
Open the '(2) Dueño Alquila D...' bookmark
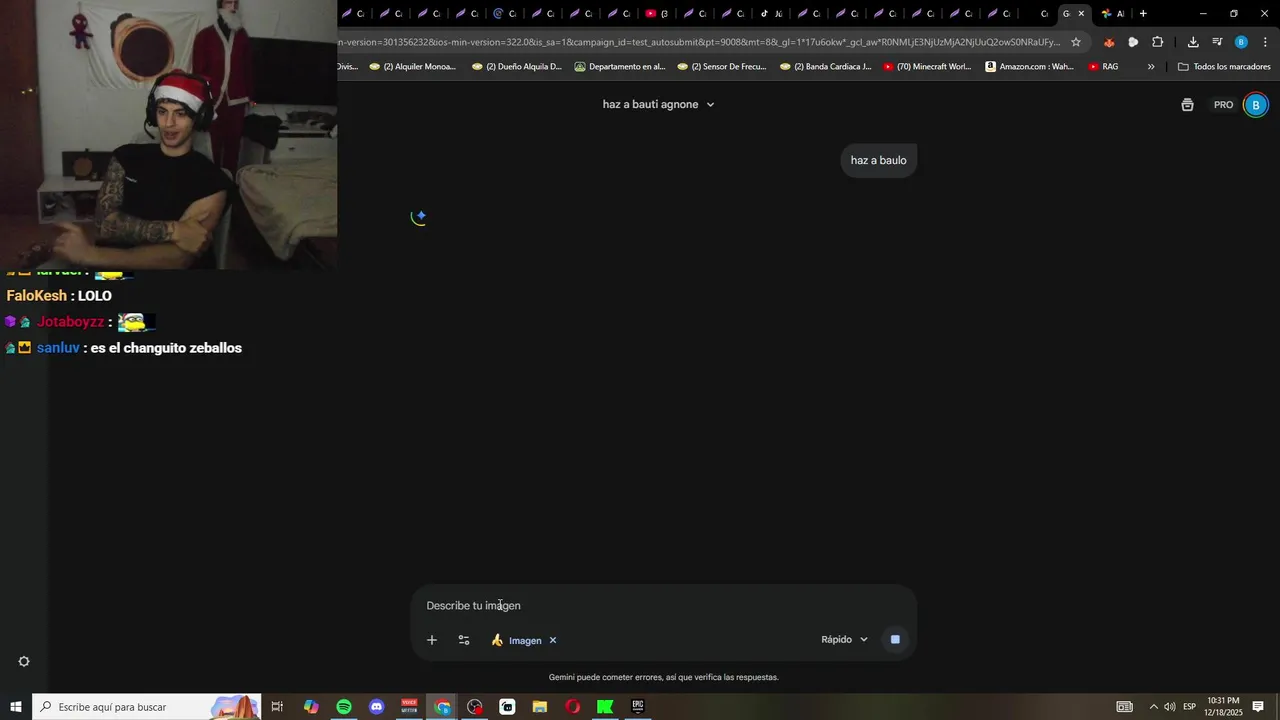tap(516, 67)
